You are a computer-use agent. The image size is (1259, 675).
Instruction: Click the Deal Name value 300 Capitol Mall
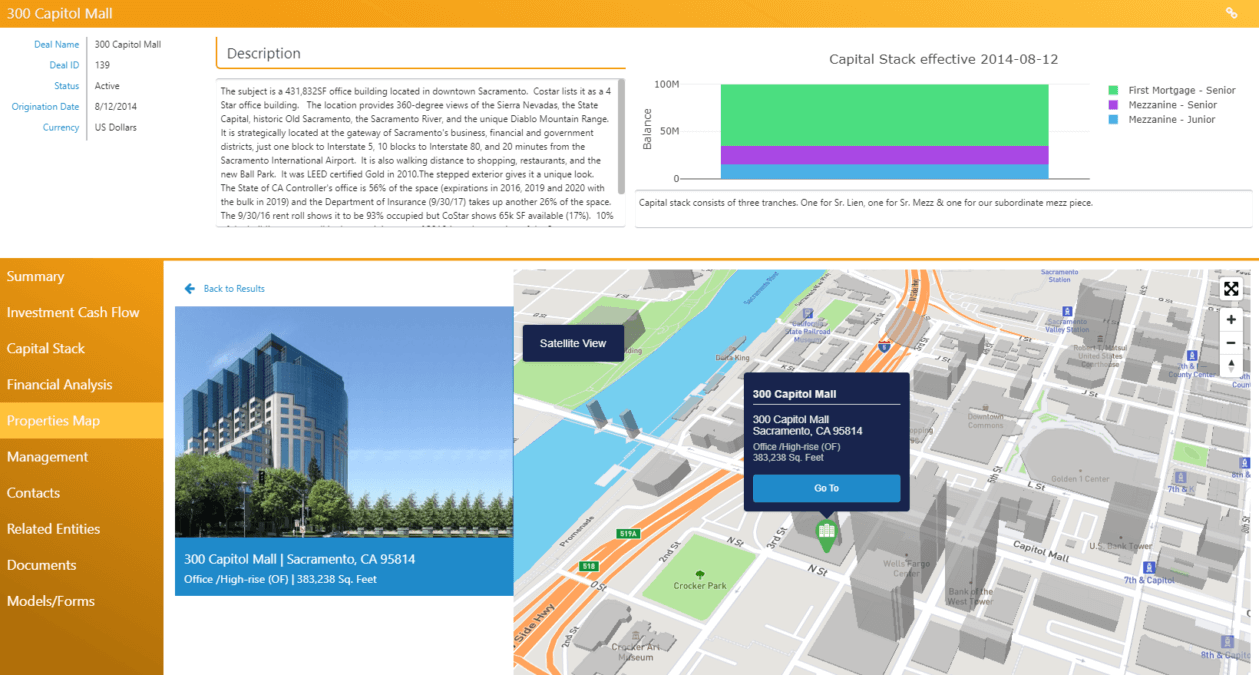[x=128, y=45]
